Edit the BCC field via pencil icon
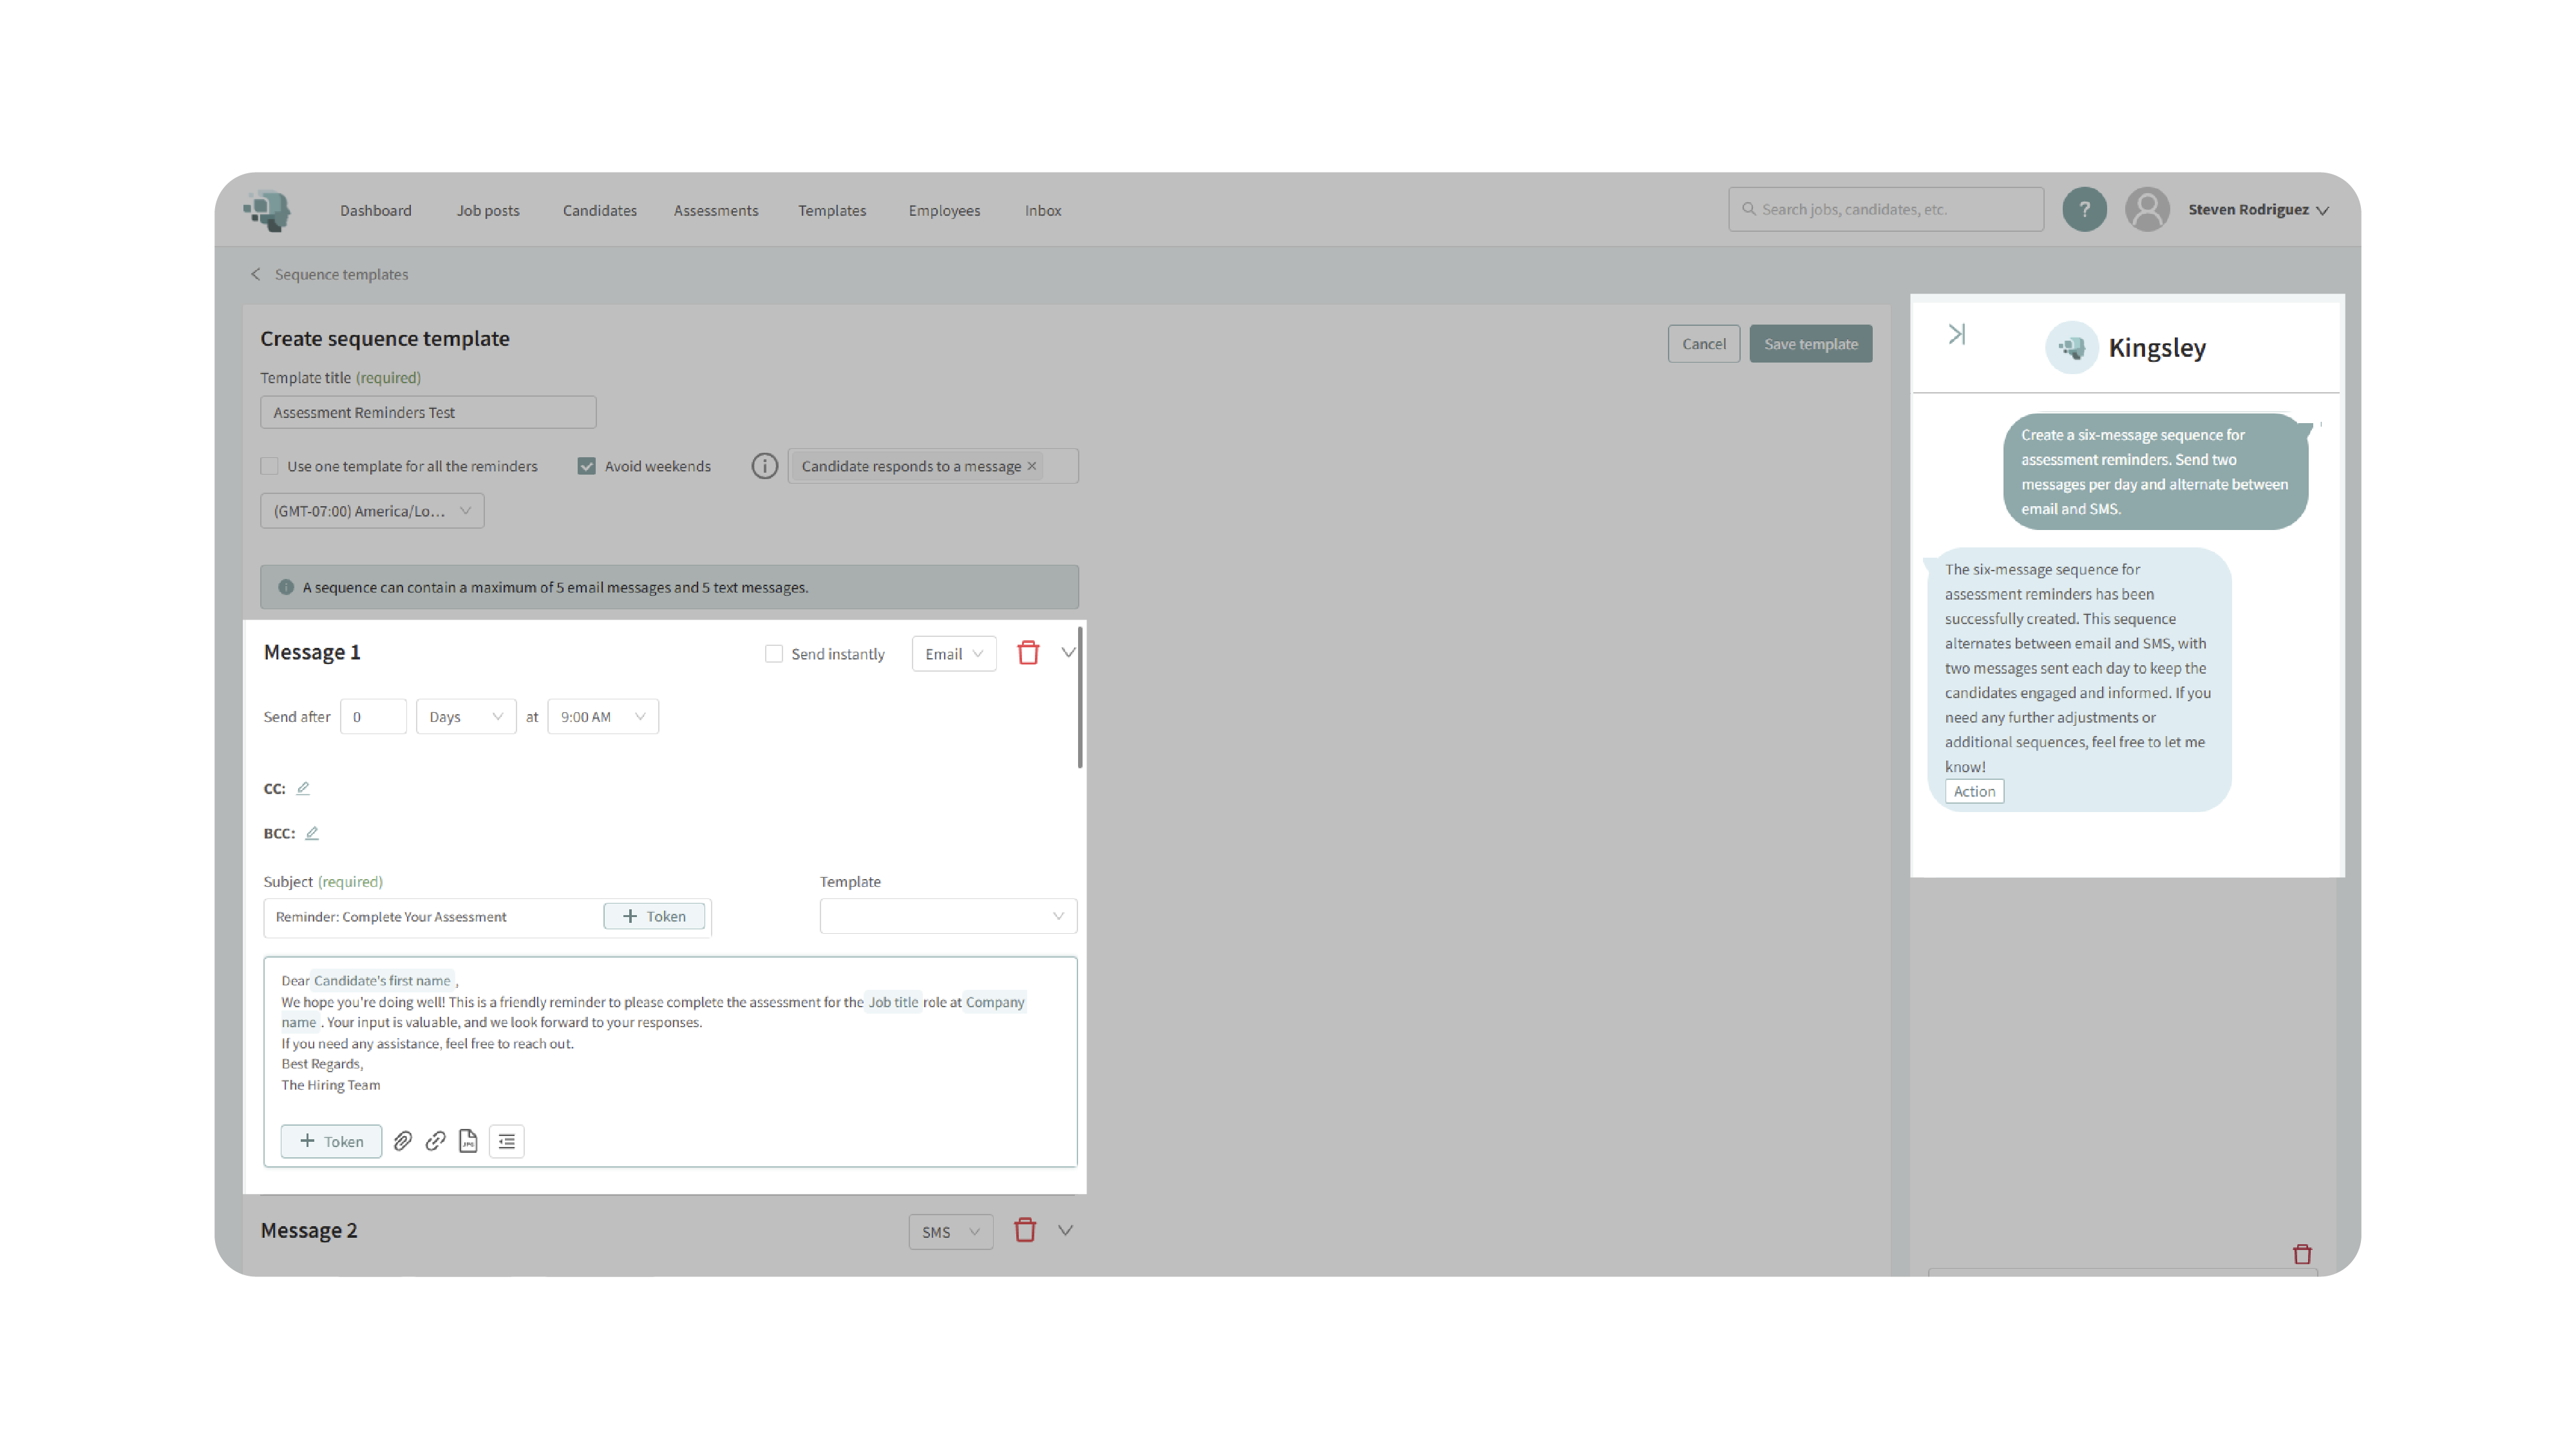Image resolution: width=2576 pixels, height=1449 pixels. point(312,833)
